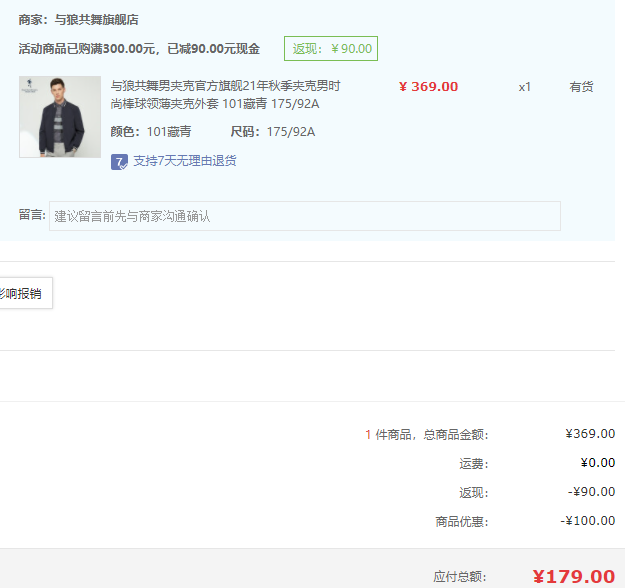Screen dimensions: 625x588
Task: Click the 应付总额 label
Action: click(460, 576)
